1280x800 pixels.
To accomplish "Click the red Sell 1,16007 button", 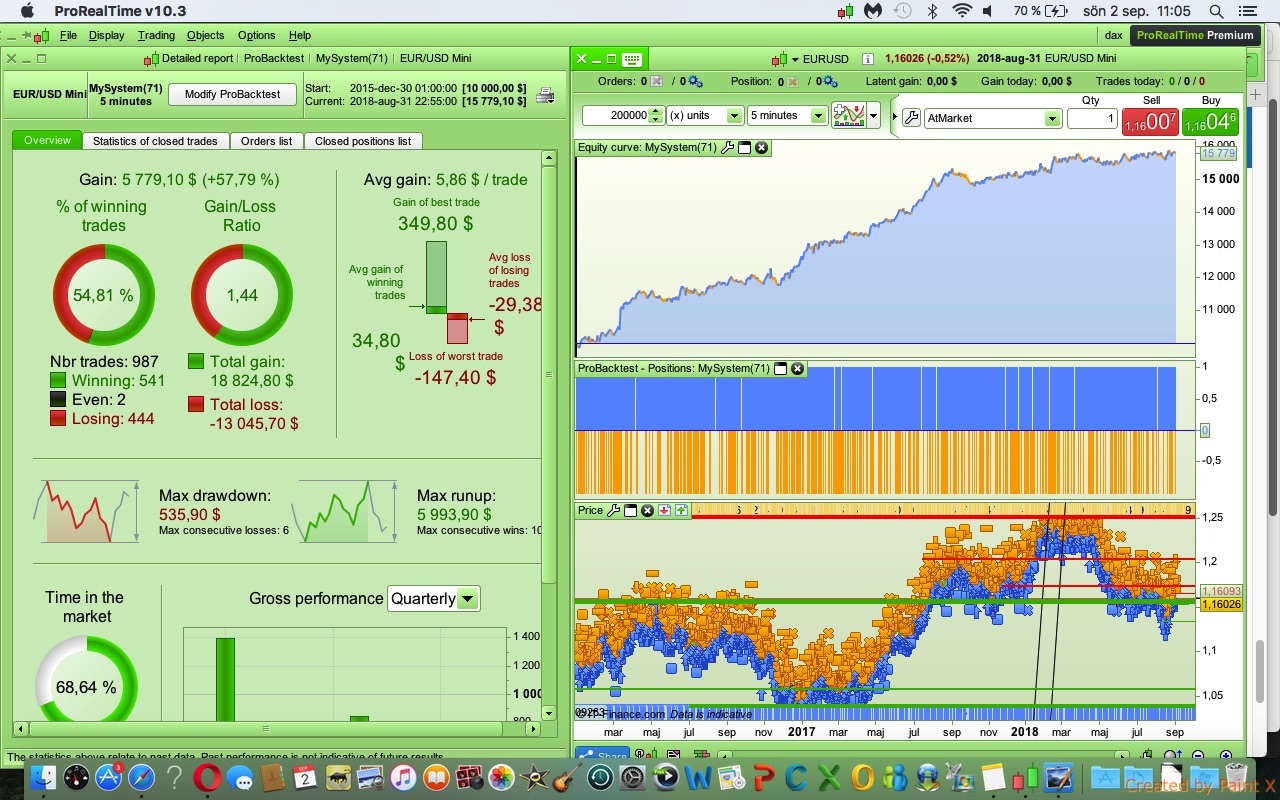I will click(x=1150, y=121).
